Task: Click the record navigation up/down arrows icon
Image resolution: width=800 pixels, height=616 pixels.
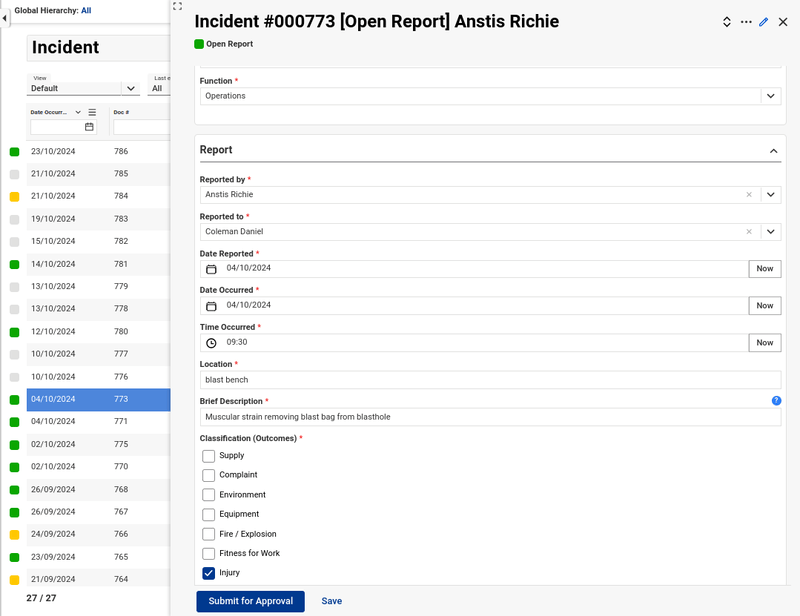Action: coord(727,21)
